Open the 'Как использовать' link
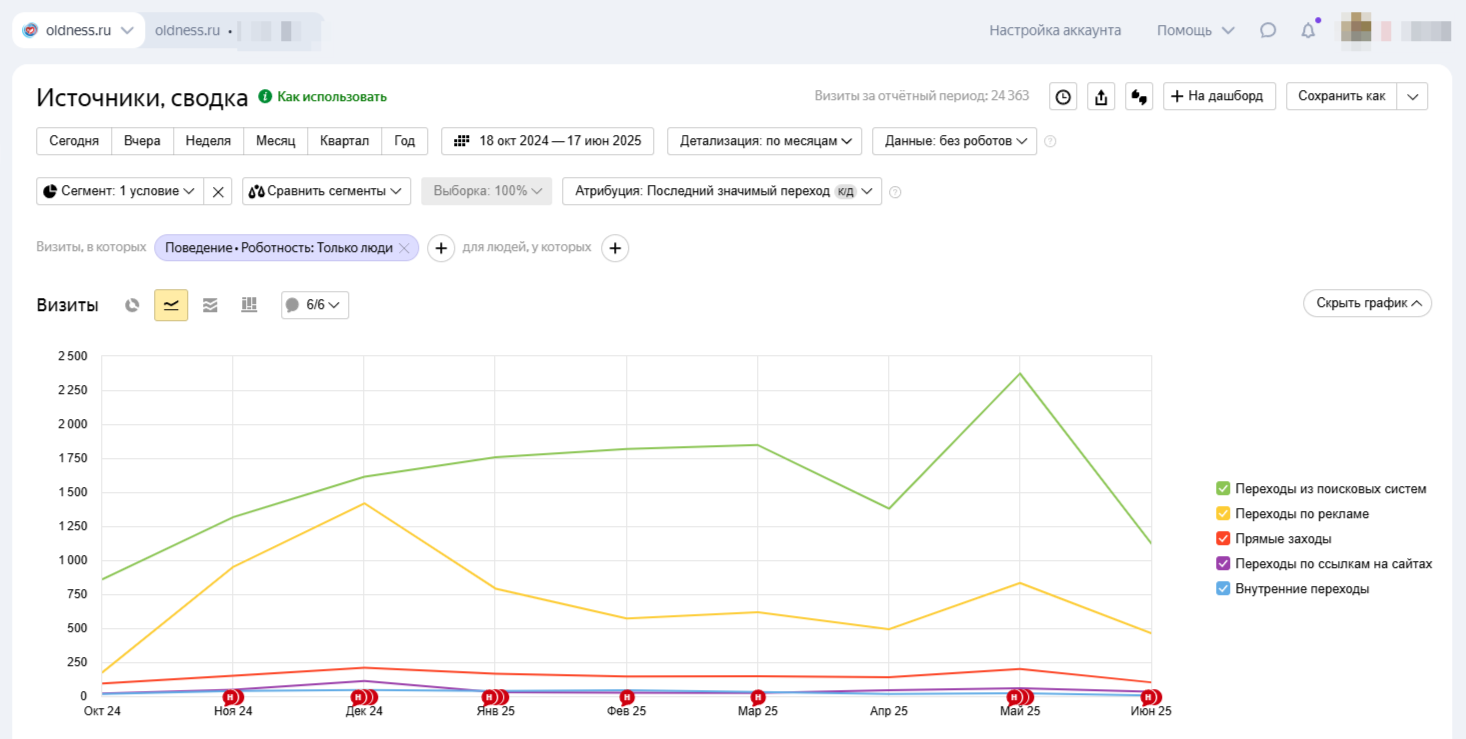Image resolution: width=1466 pixels, height=739 pixels. coord(331,97)
